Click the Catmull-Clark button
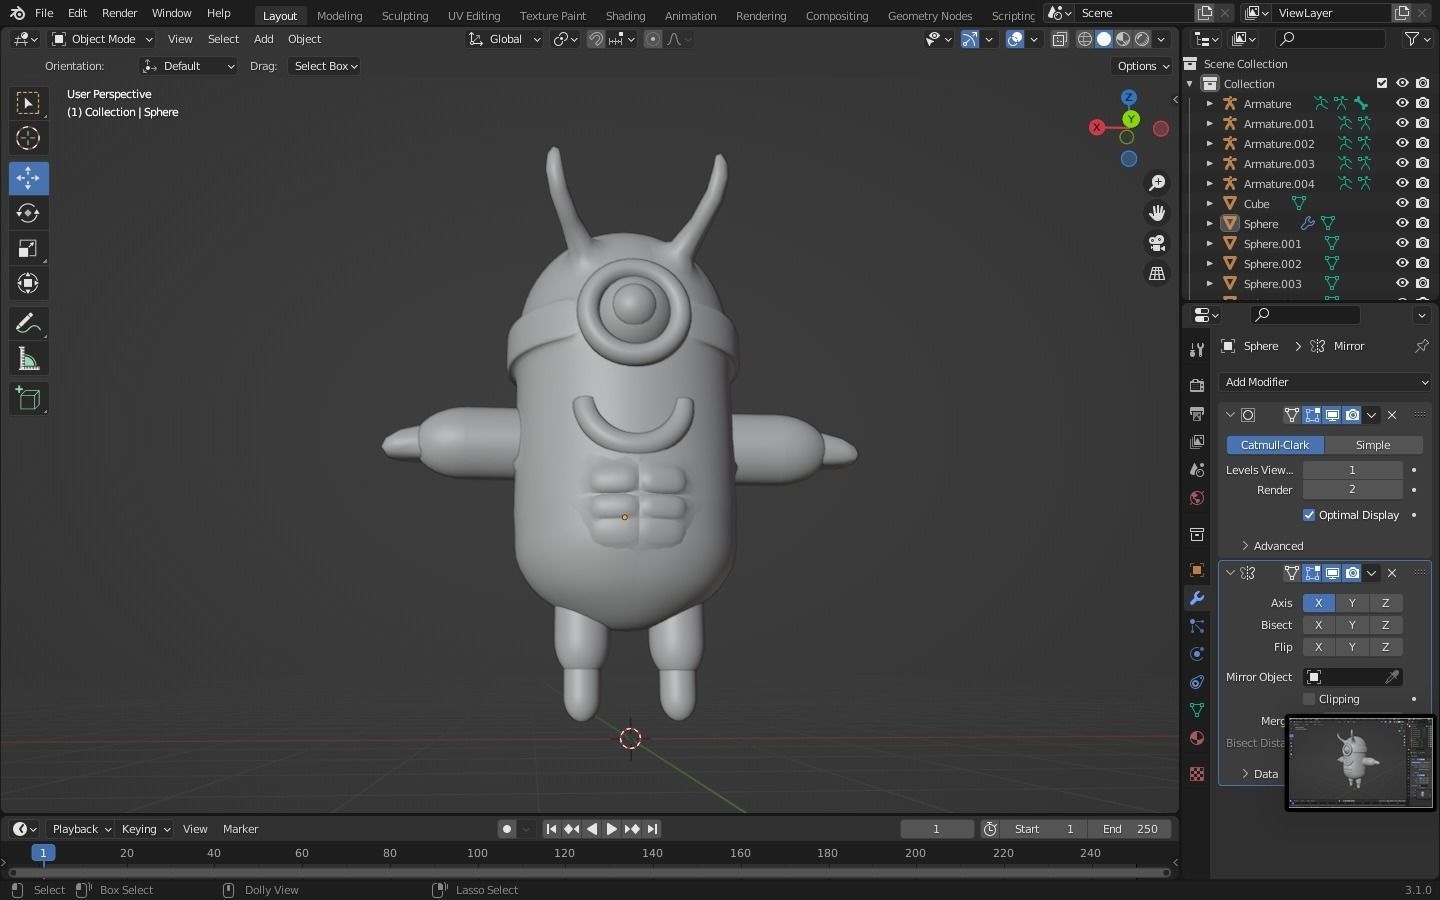Image resolution: width=1440 pixels, height=900 pixels. [1275, 445]
